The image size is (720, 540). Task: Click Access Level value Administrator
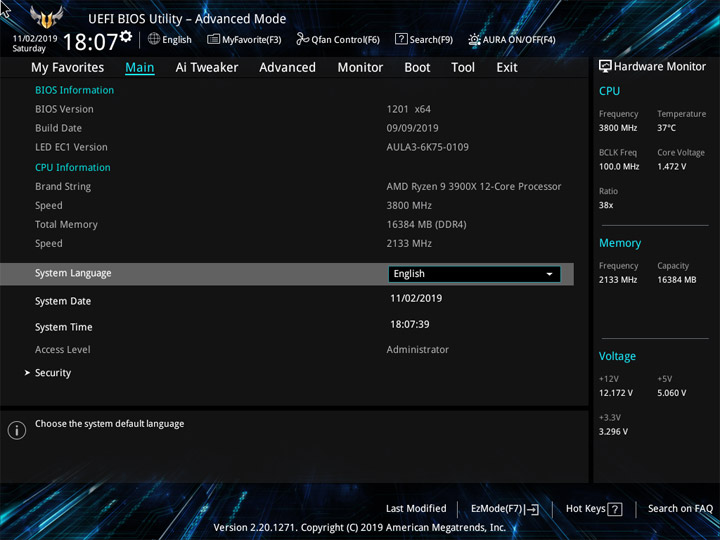(417, 349)
